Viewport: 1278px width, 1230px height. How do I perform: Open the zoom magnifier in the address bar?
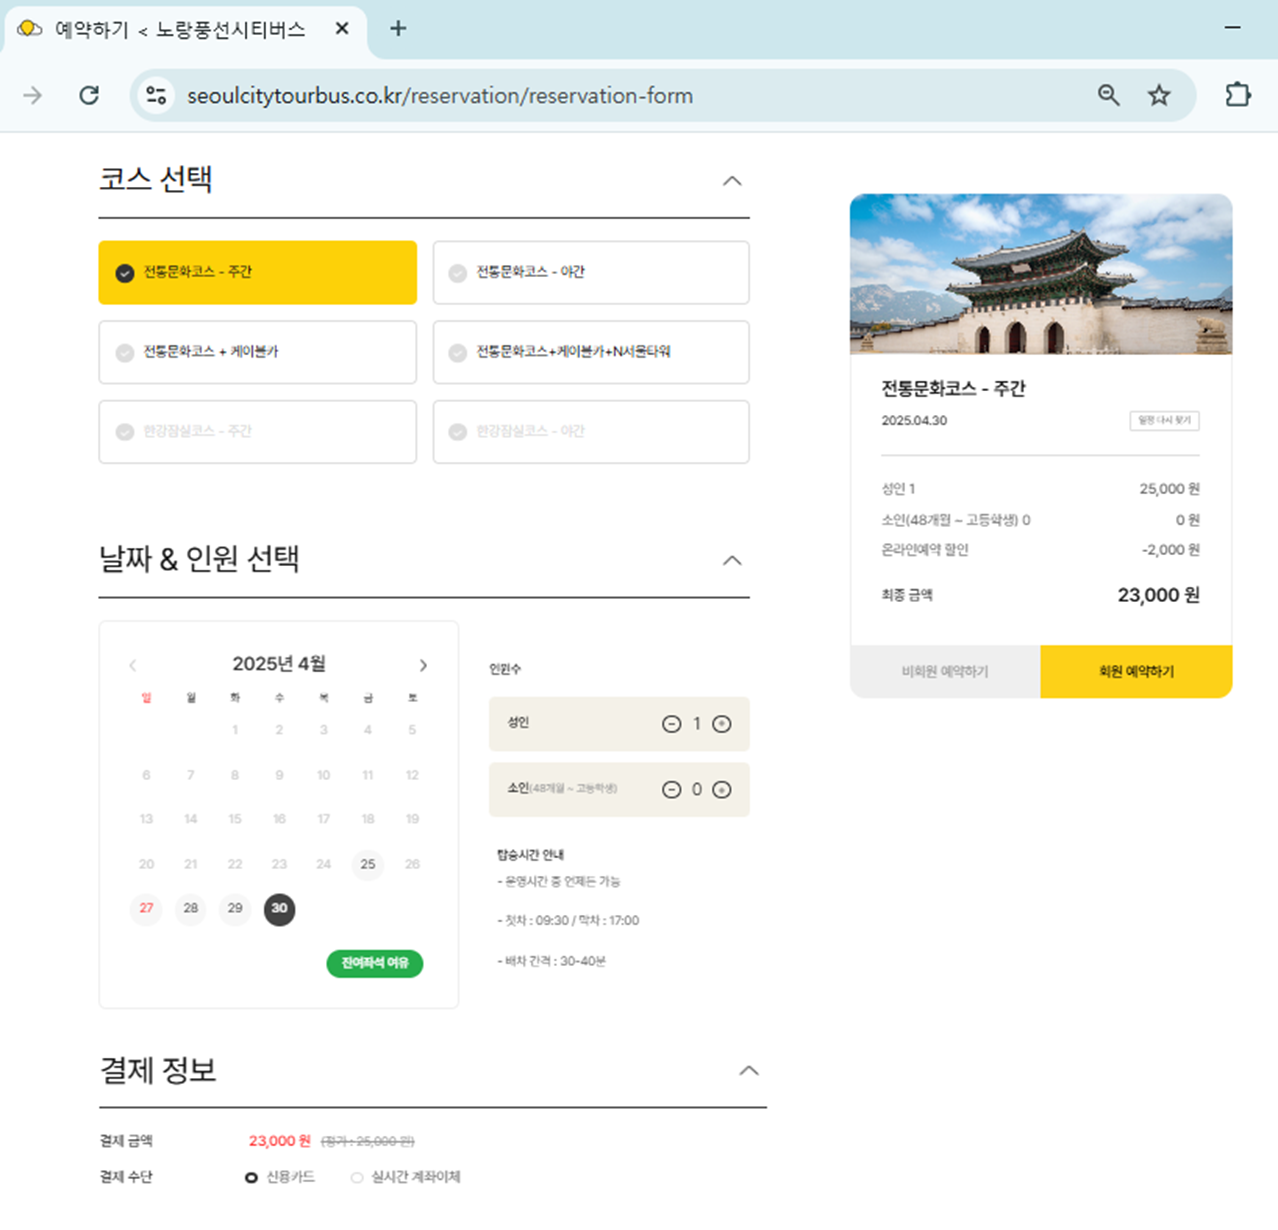pyautogui.click(x=1107, y=95)
